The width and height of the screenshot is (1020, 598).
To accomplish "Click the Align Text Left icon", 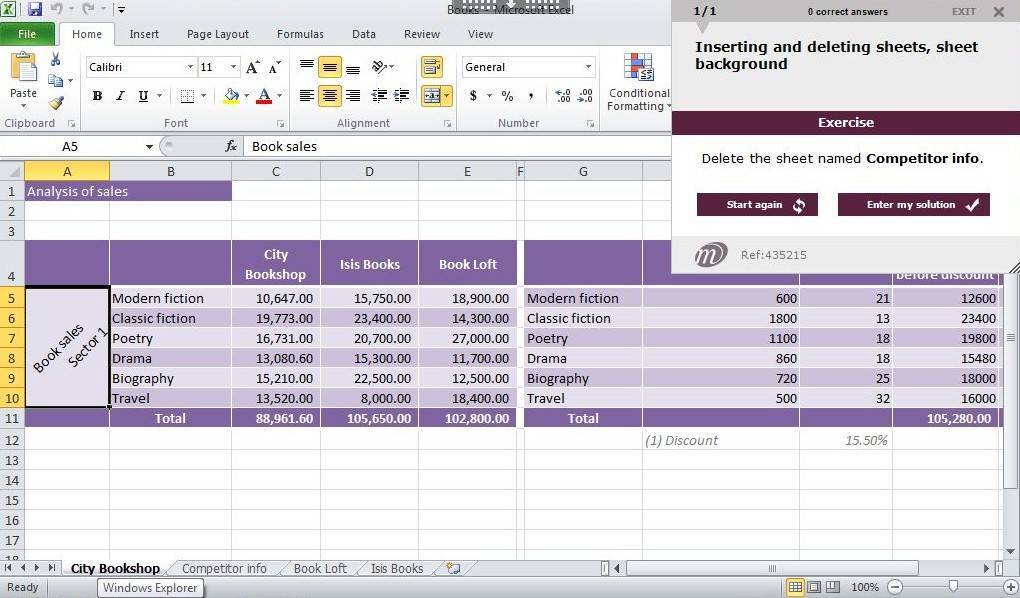I will (x=306, y=96).
